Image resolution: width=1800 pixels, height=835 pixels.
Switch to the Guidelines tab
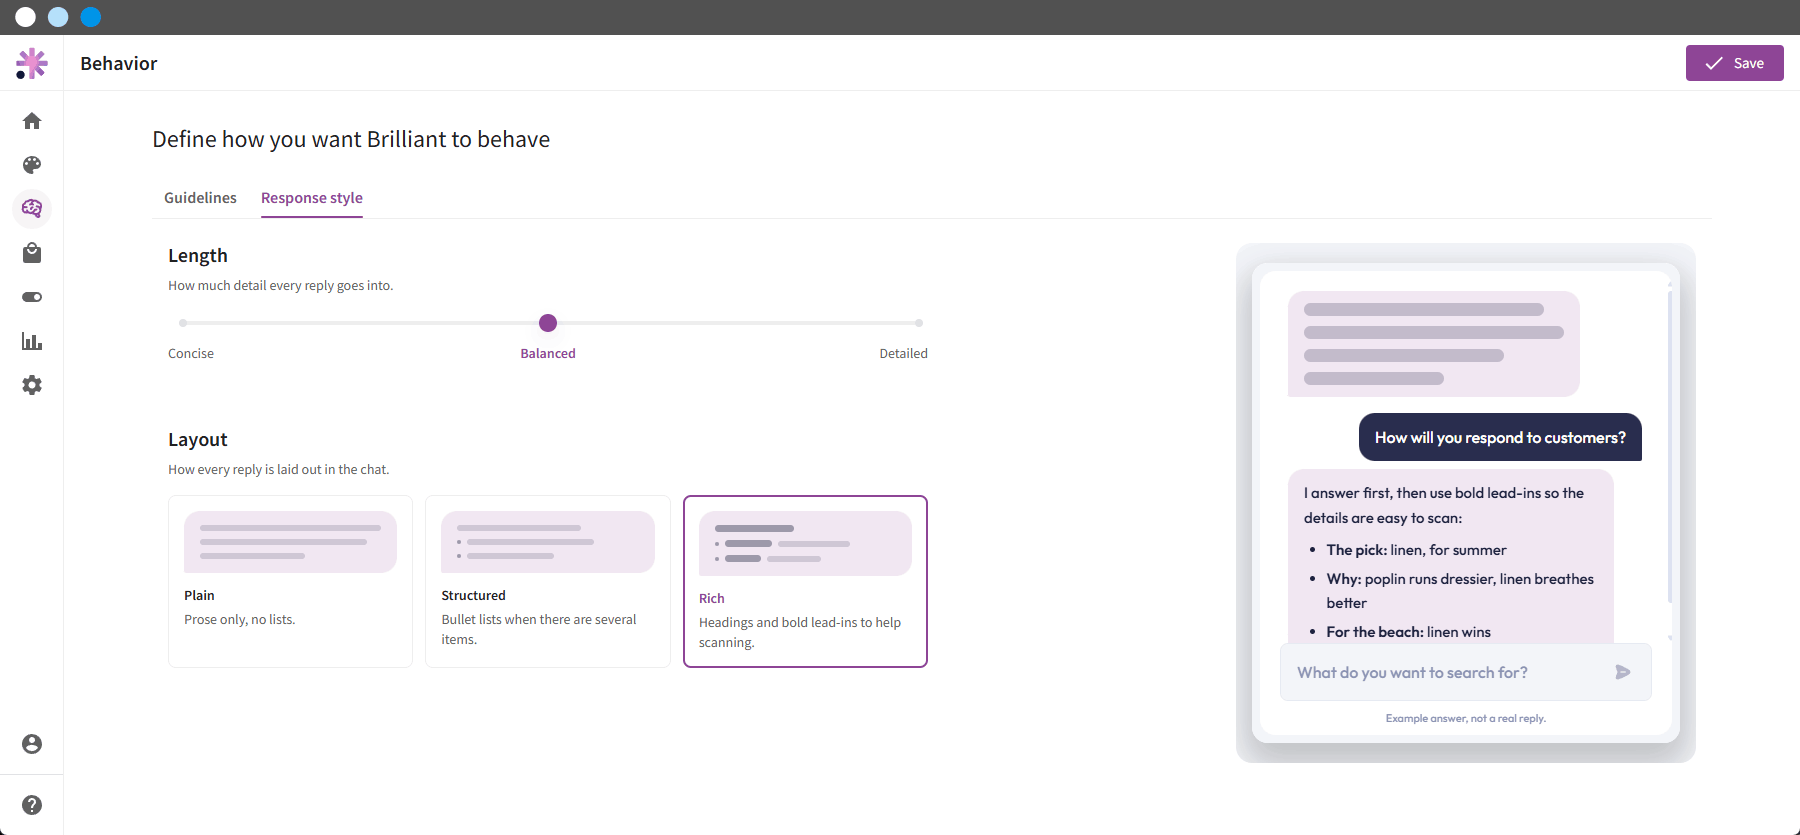[200, 198]
